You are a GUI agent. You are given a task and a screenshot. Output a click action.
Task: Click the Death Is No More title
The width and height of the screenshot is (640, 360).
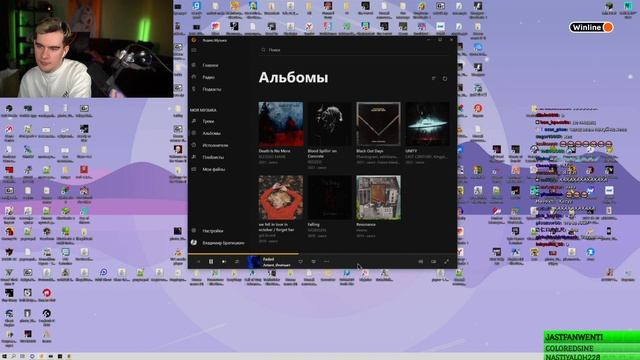tap(274, 151)
